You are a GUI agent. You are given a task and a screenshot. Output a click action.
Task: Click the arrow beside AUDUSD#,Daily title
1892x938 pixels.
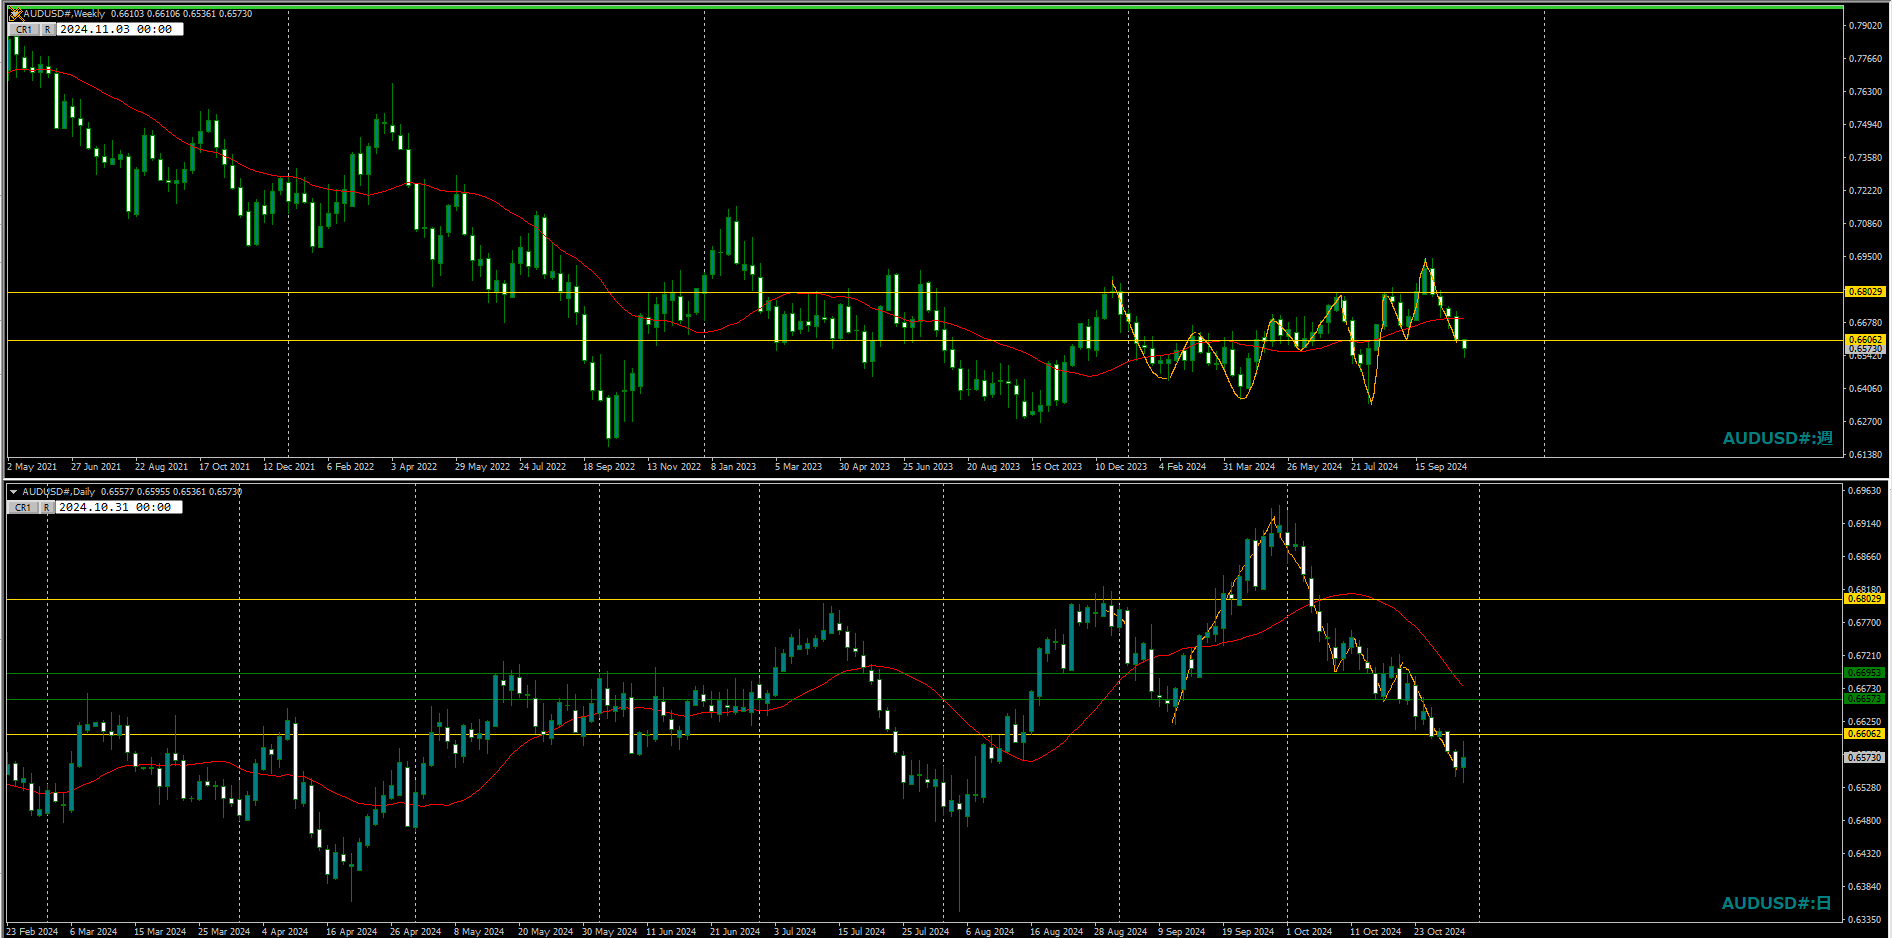coord(13,492)
